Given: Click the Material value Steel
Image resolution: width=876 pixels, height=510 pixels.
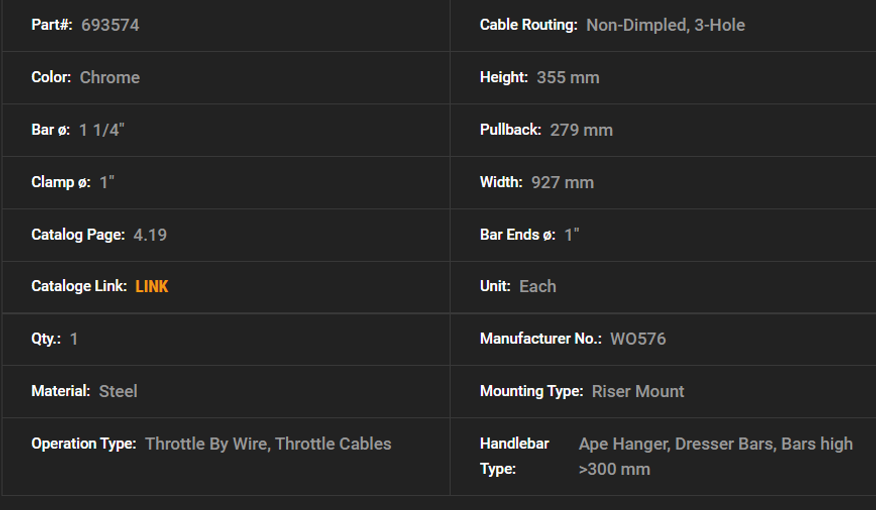Looking at the screenshot, I should pos(118,392).
